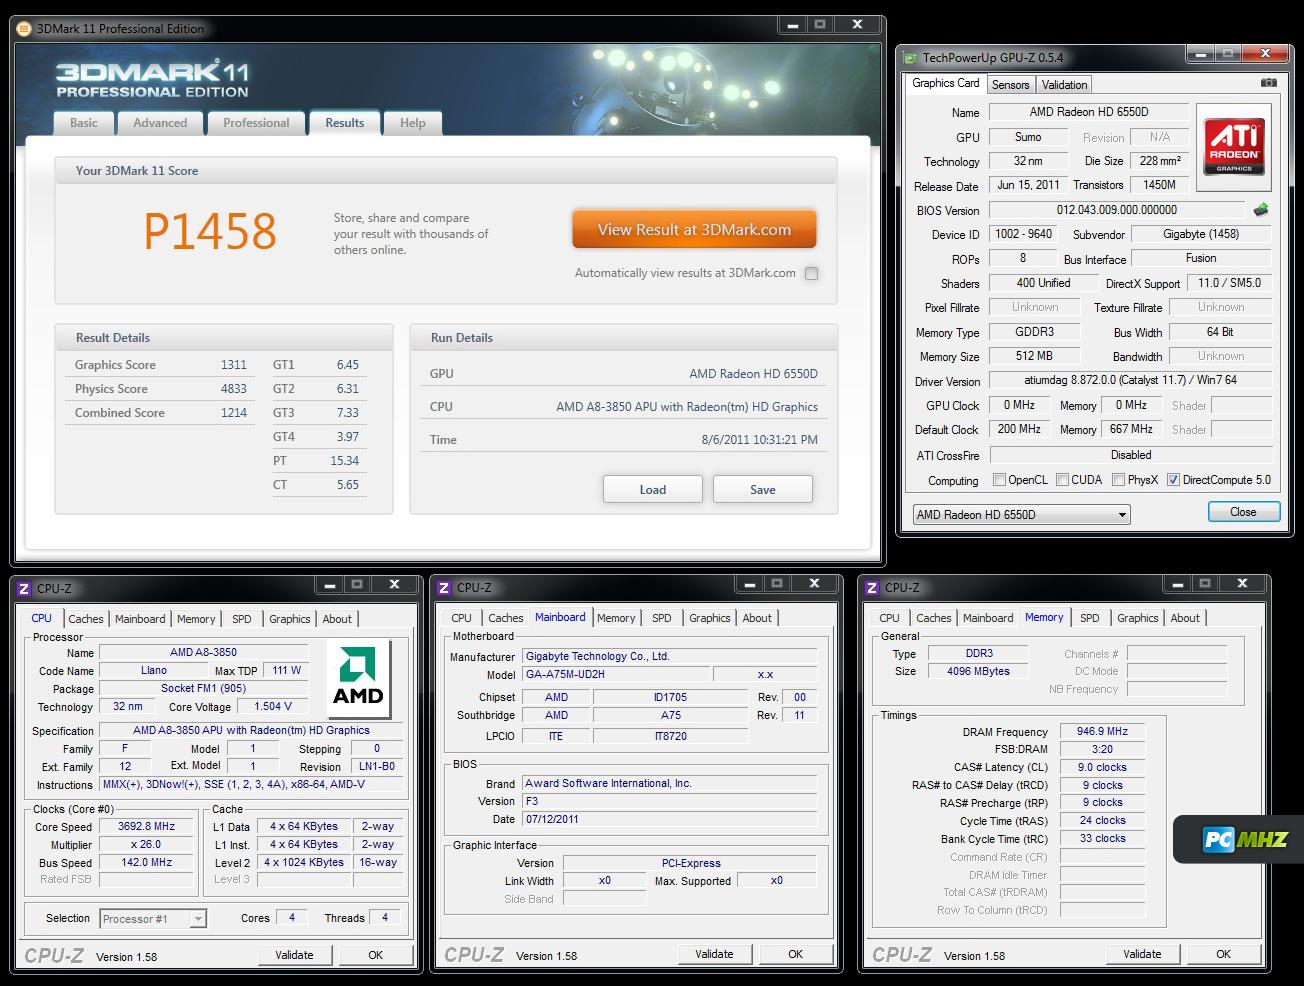Click the BIOS Version field in GPU-Z
Screen dimensions: 1304x986
tap(1117, 210)
